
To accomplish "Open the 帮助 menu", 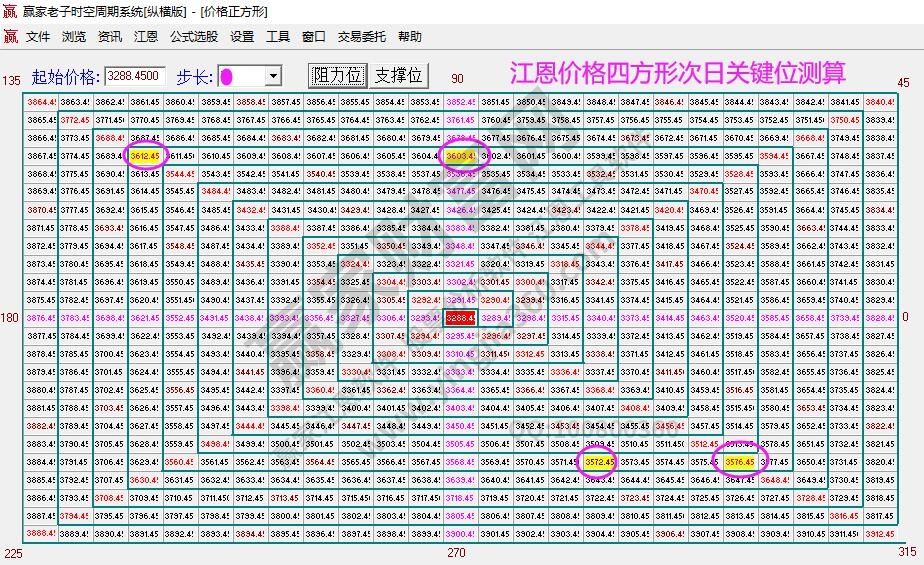I will (x=410, y=37).
